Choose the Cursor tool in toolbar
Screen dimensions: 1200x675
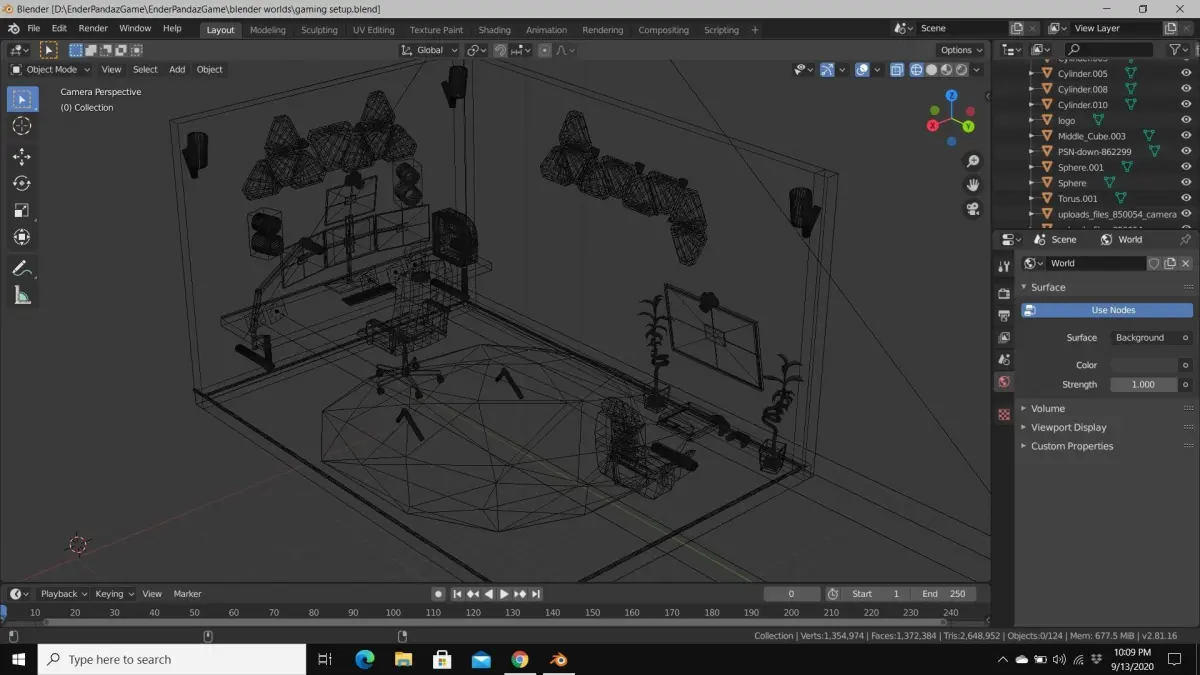[x=22, y=126]
